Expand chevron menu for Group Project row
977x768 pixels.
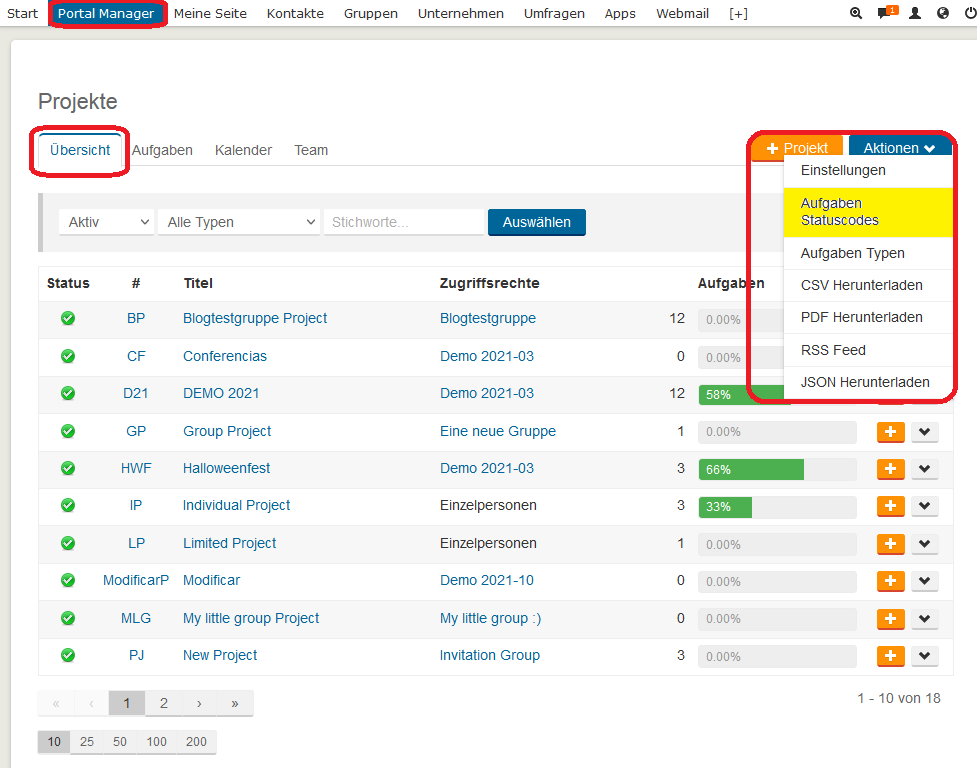coord(924,432)
